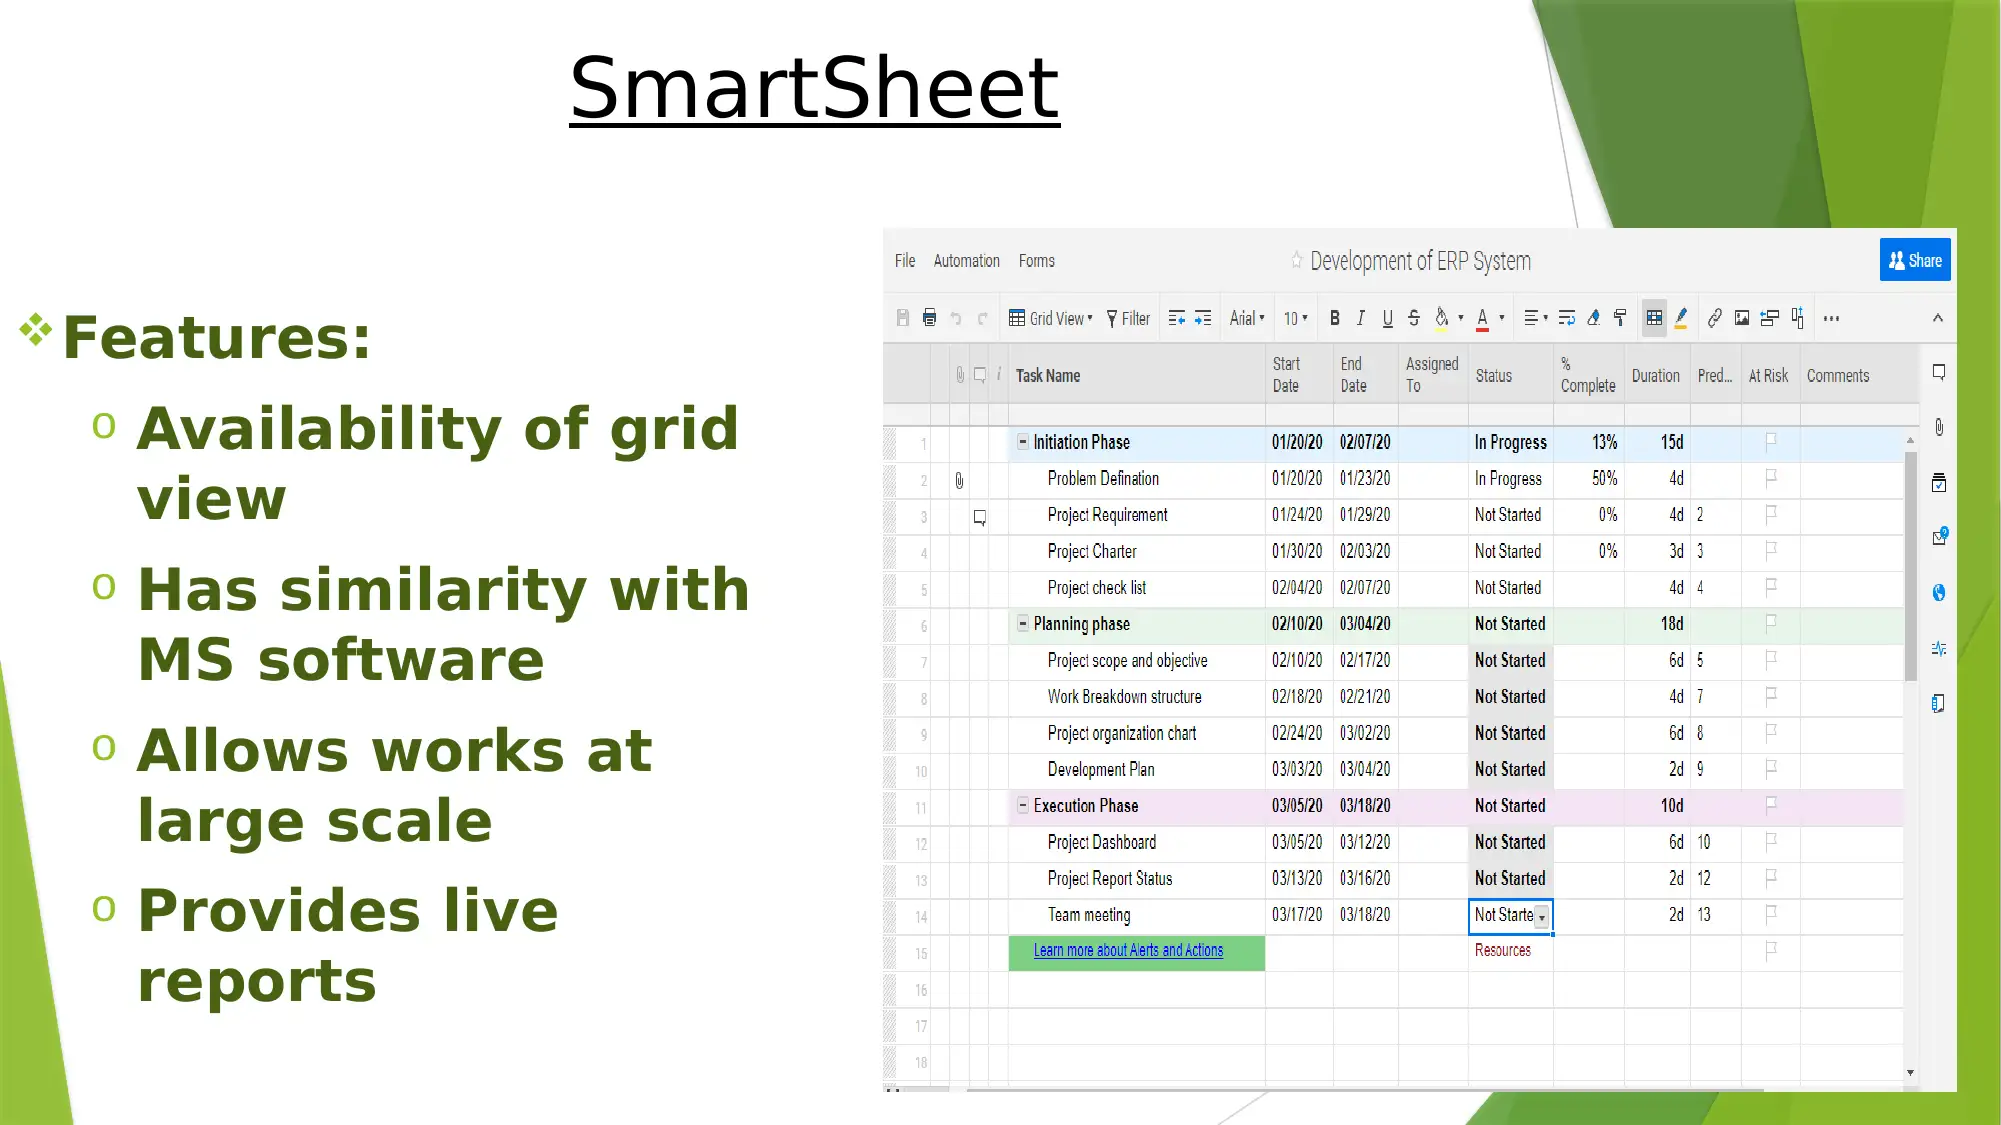The width and height of the screenshot is (2001, 1125).
Task: Click the scroll down arrow of grid
Action: [x=1910, y=1072]
